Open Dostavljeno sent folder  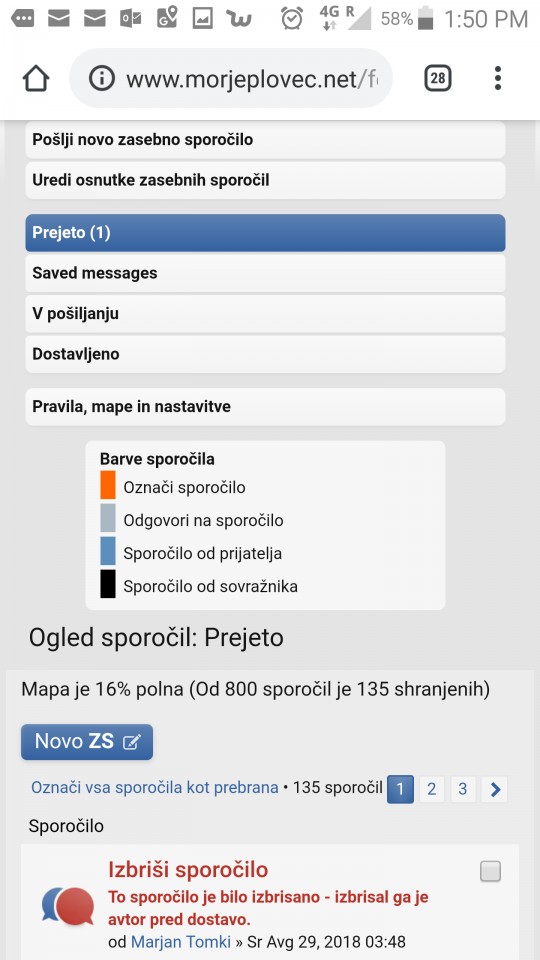click(265, 354)
